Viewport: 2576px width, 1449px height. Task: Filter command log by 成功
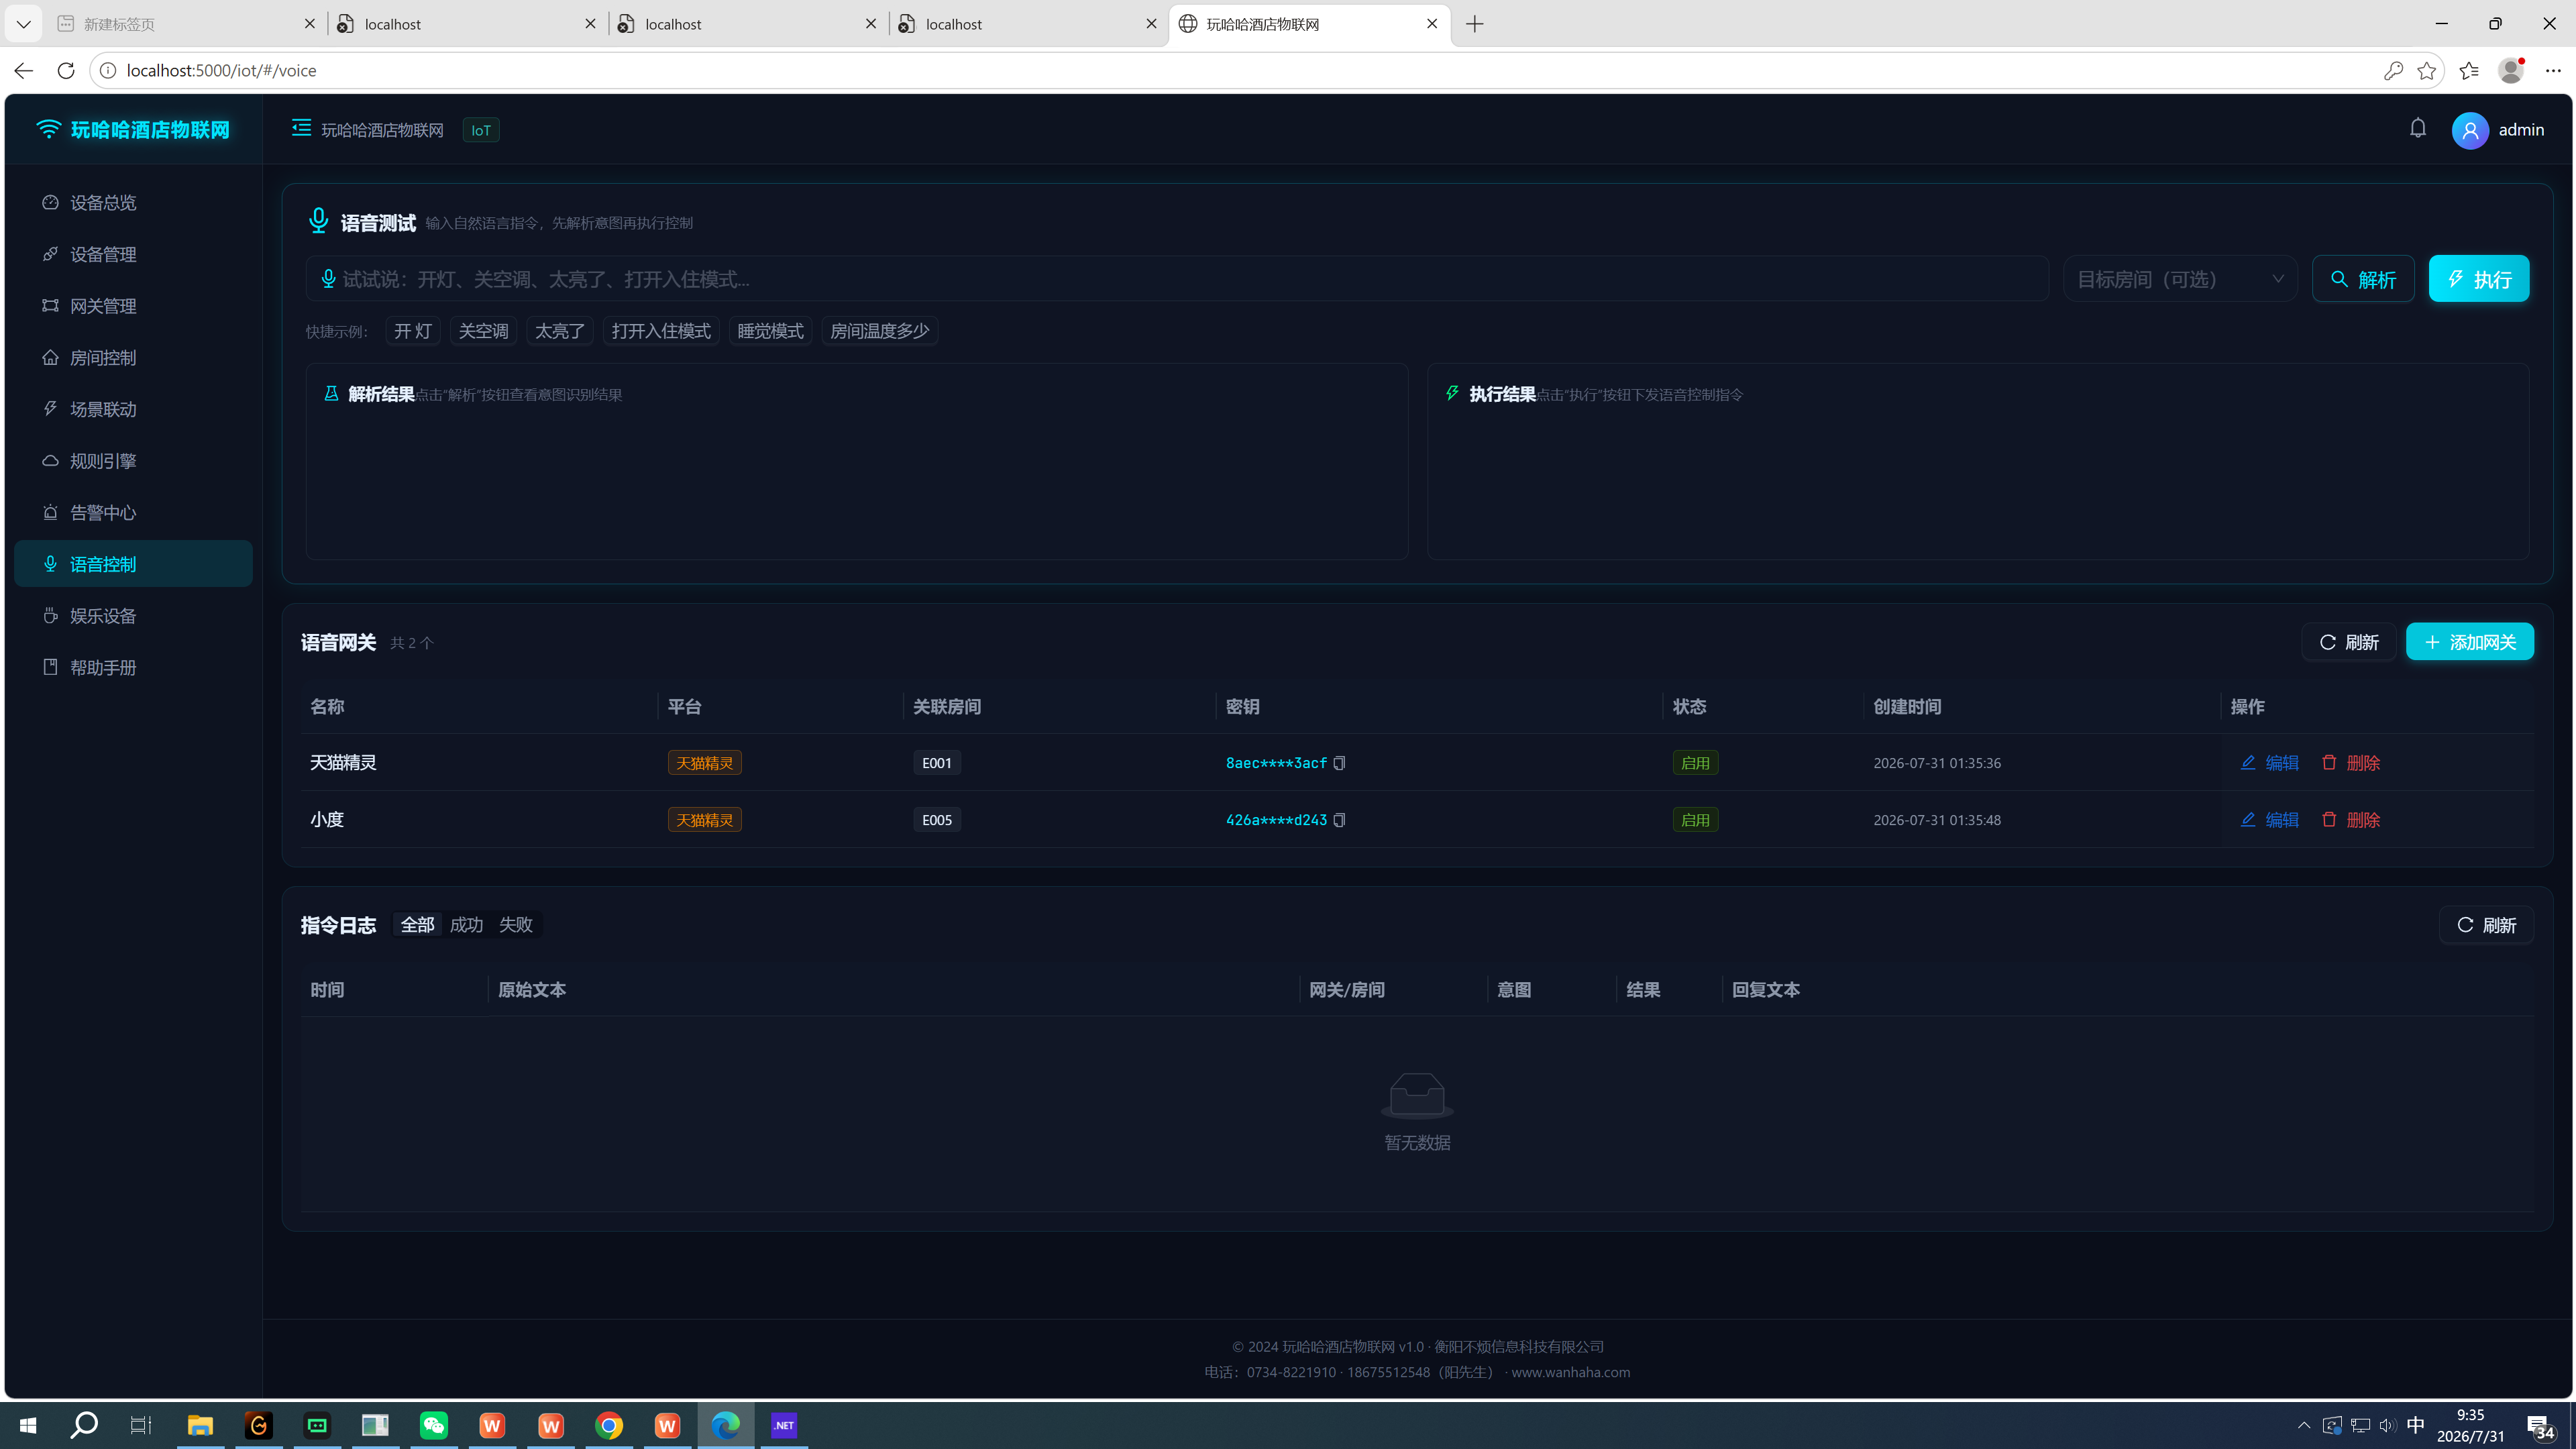pyautogui.click(x=466, y=925)
